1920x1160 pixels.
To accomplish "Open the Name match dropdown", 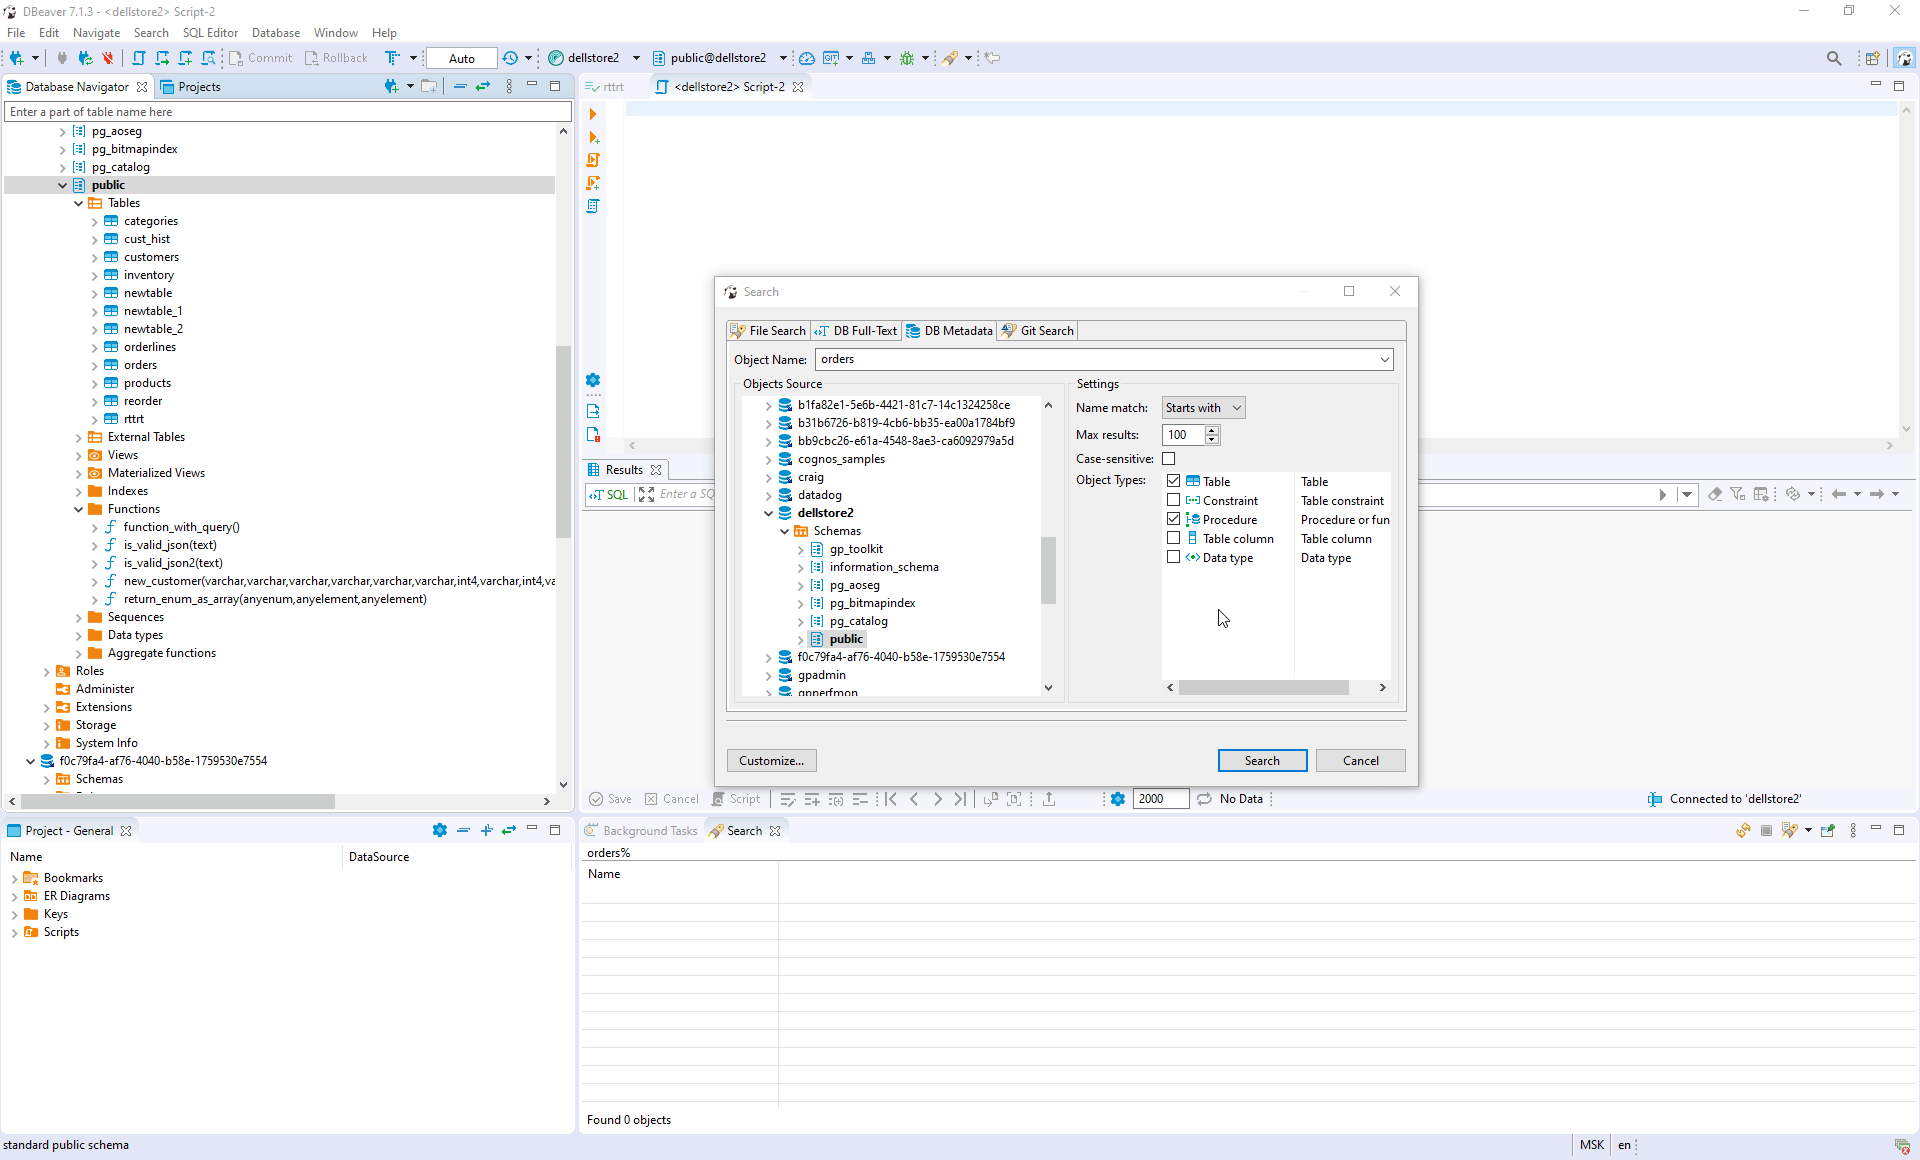I will point(1203,407).
